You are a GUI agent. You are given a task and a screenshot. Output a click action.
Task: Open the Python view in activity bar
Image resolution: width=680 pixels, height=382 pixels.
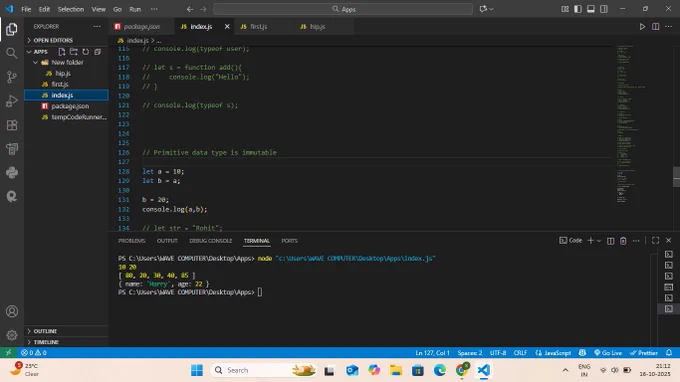(x=12, y=173)
